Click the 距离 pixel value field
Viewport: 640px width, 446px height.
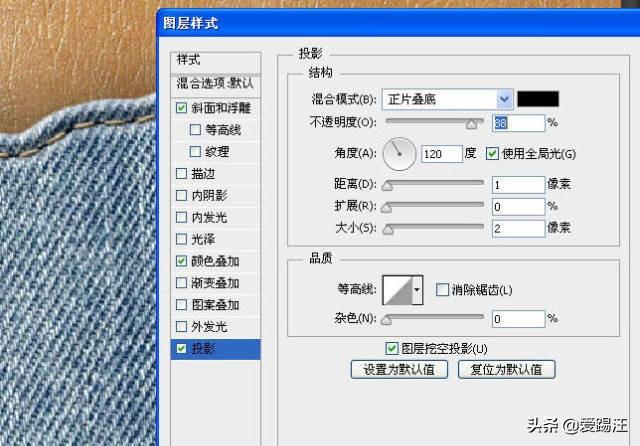pos(518,185)
